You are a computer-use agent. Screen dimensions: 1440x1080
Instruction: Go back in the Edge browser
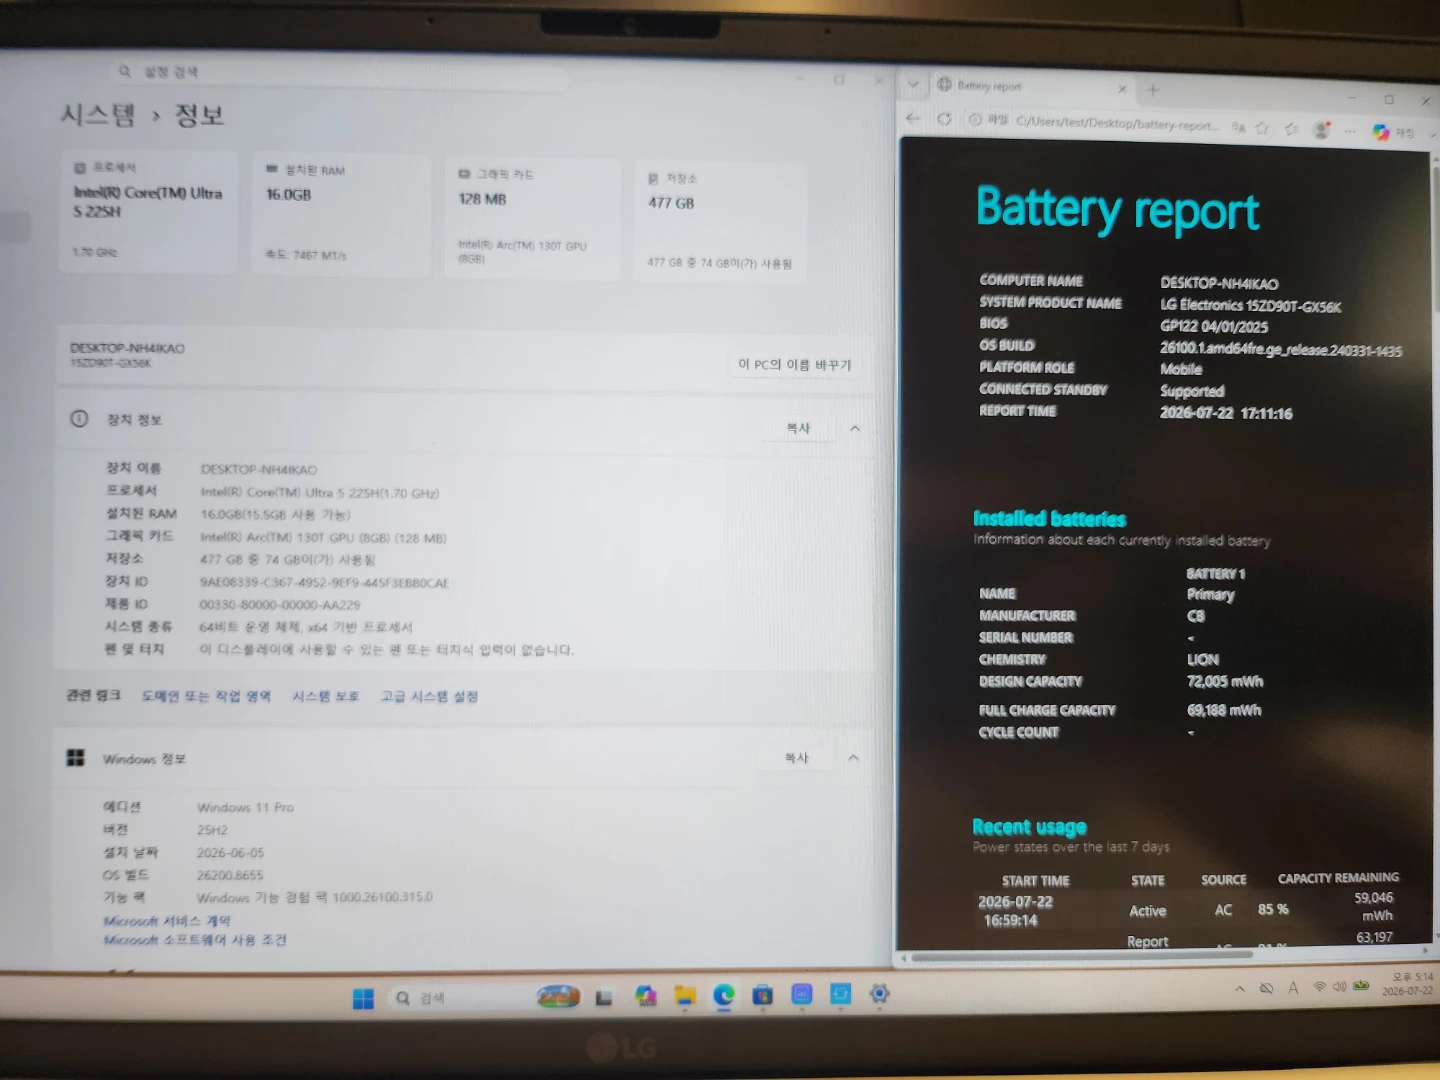point(913,118)
